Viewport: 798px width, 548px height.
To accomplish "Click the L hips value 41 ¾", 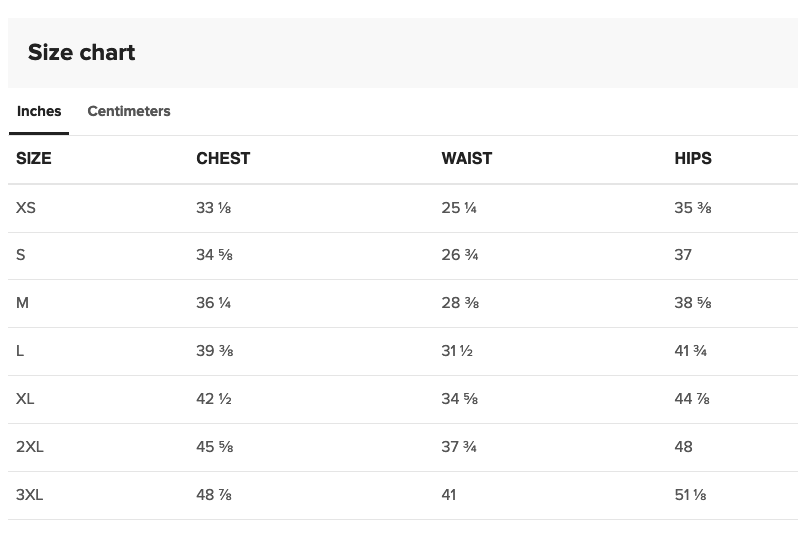I will point(691,351).
